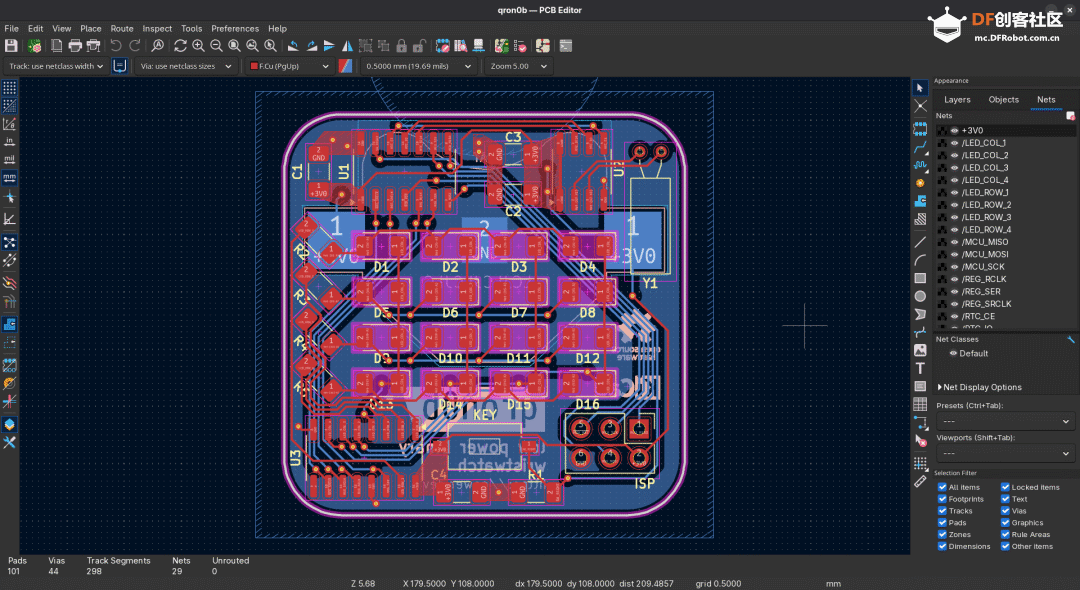Select the Add Text tool
1080x590 pixels.
coord(920,369)
